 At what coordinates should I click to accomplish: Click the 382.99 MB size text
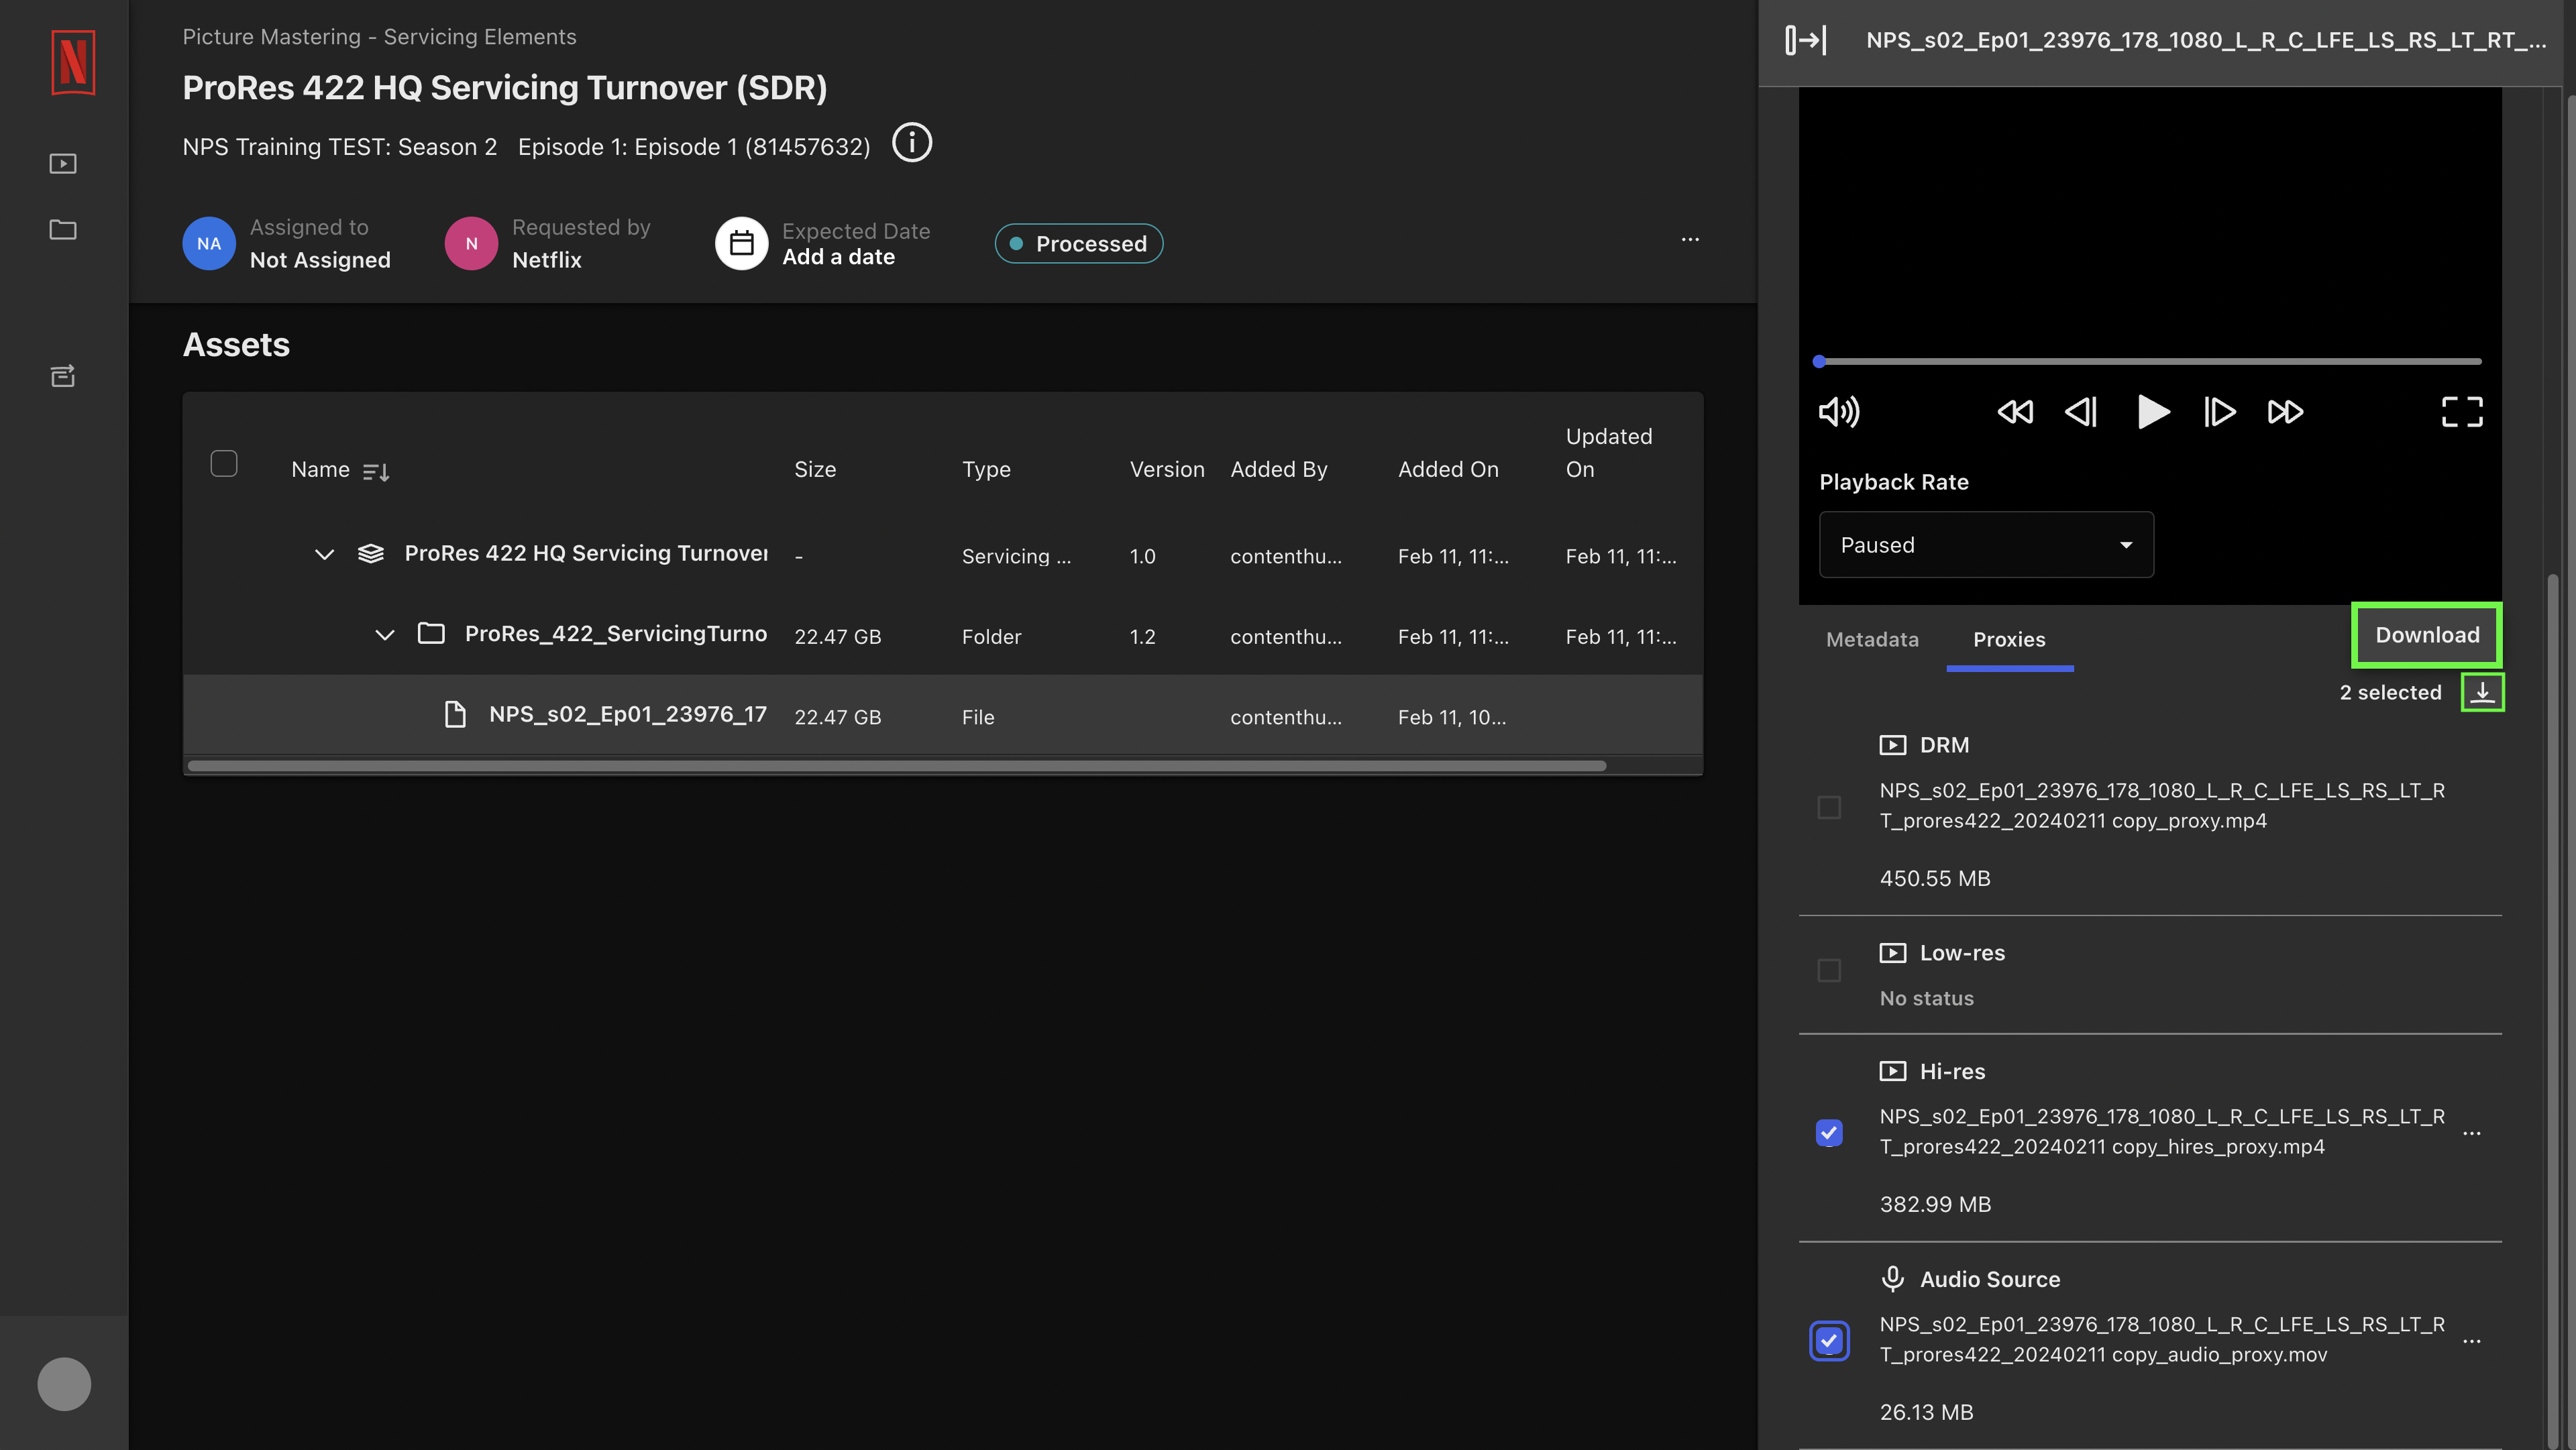click(x=1935, y=1204)
